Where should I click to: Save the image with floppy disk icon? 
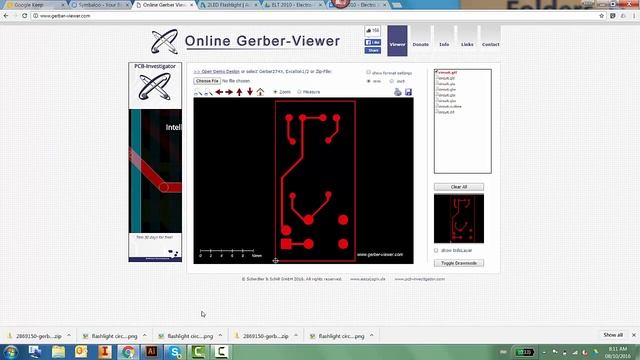click(x=408, y=92)
